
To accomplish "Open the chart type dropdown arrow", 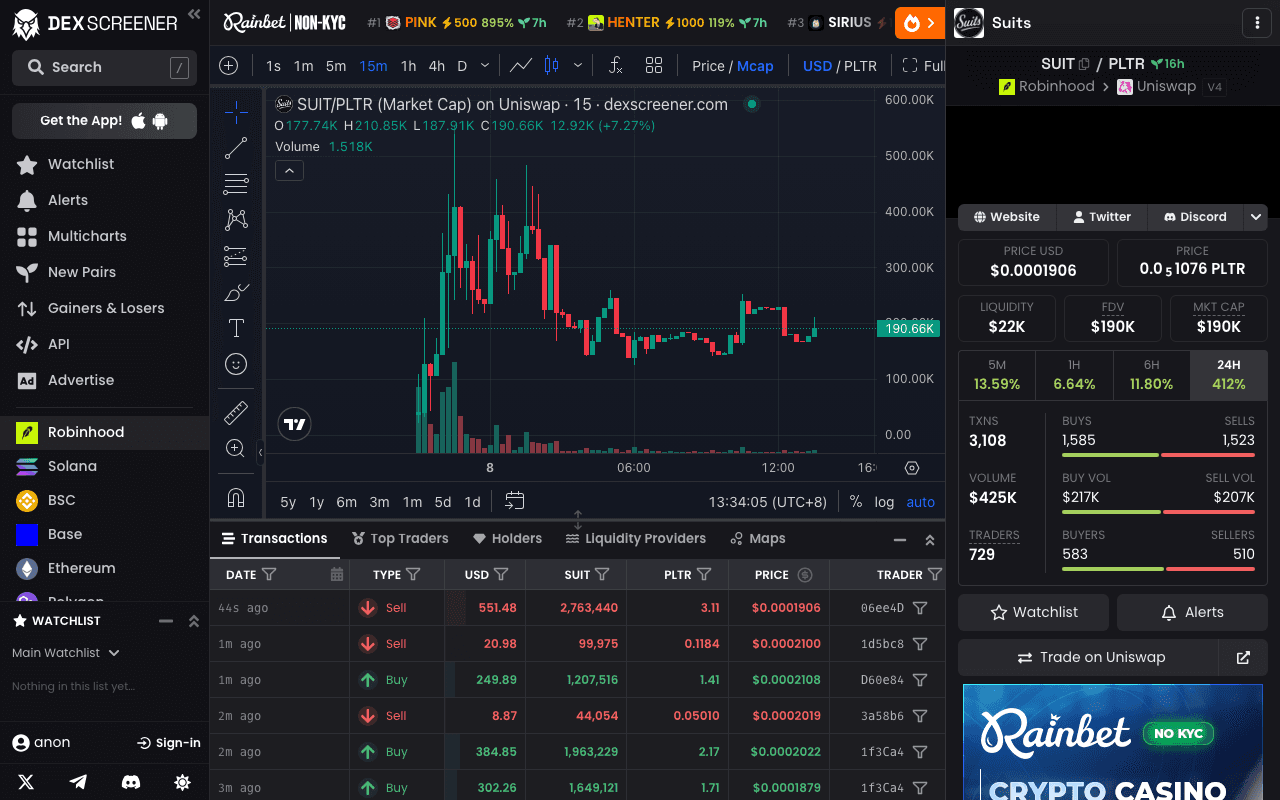I will (578, 66).
